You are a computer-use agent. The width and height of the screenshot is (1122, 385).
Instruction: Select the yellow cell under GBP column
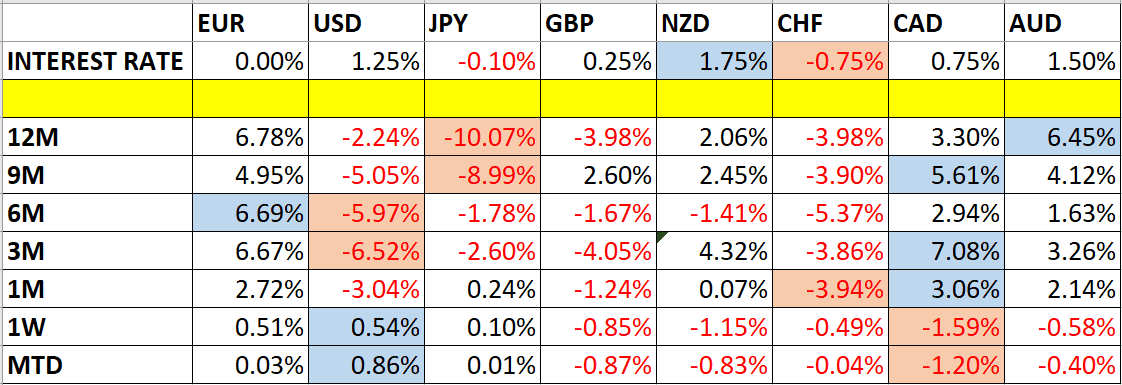click(x=597, y=99)
